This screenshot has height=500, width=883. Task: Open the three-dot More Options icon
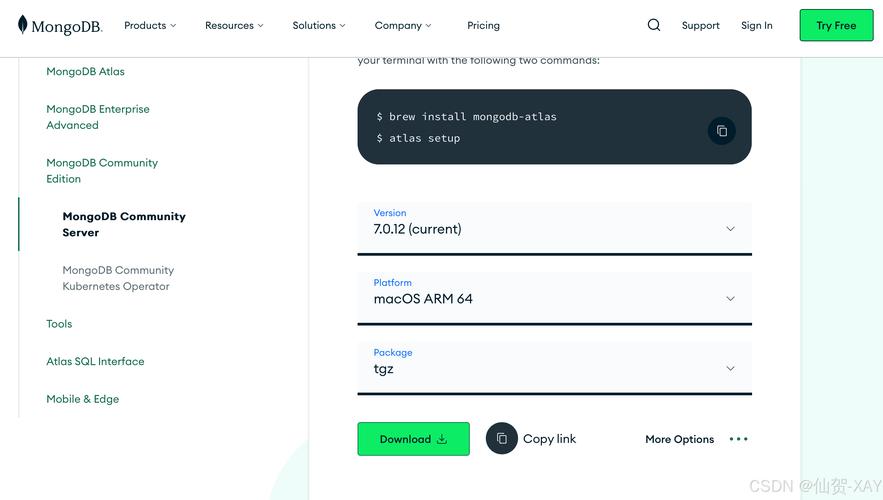click(x=738, y=439)
